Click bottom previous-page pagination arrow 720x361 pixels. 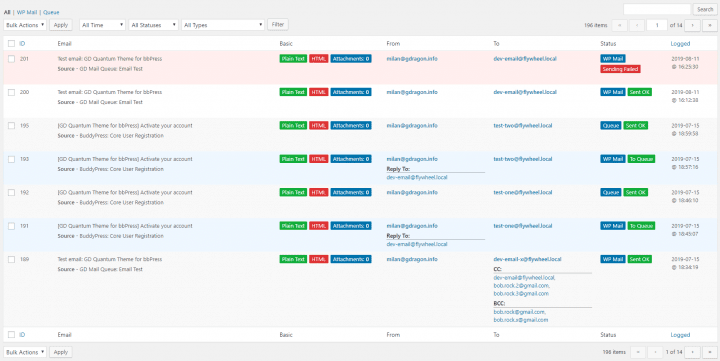(655, 352)
